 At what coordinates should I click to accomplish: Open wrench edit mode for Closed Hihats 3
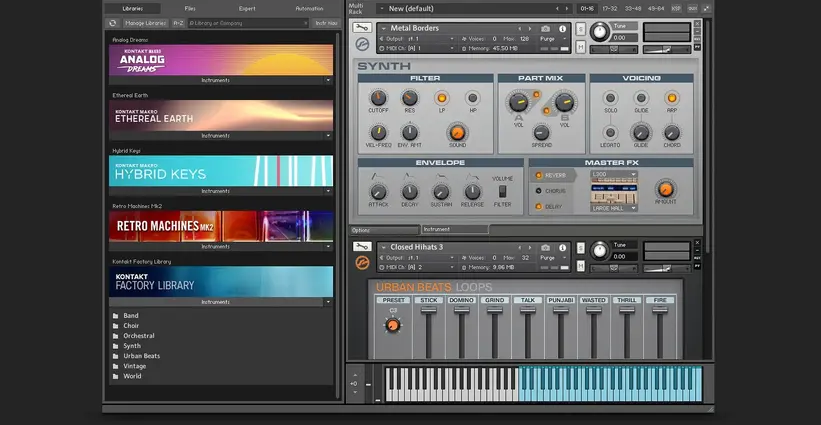coord(362,247)
